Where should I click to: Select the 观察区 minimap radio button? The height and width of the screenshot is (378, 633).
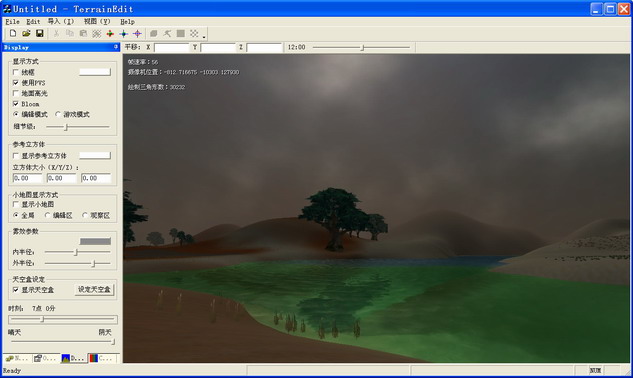point(85,215)
